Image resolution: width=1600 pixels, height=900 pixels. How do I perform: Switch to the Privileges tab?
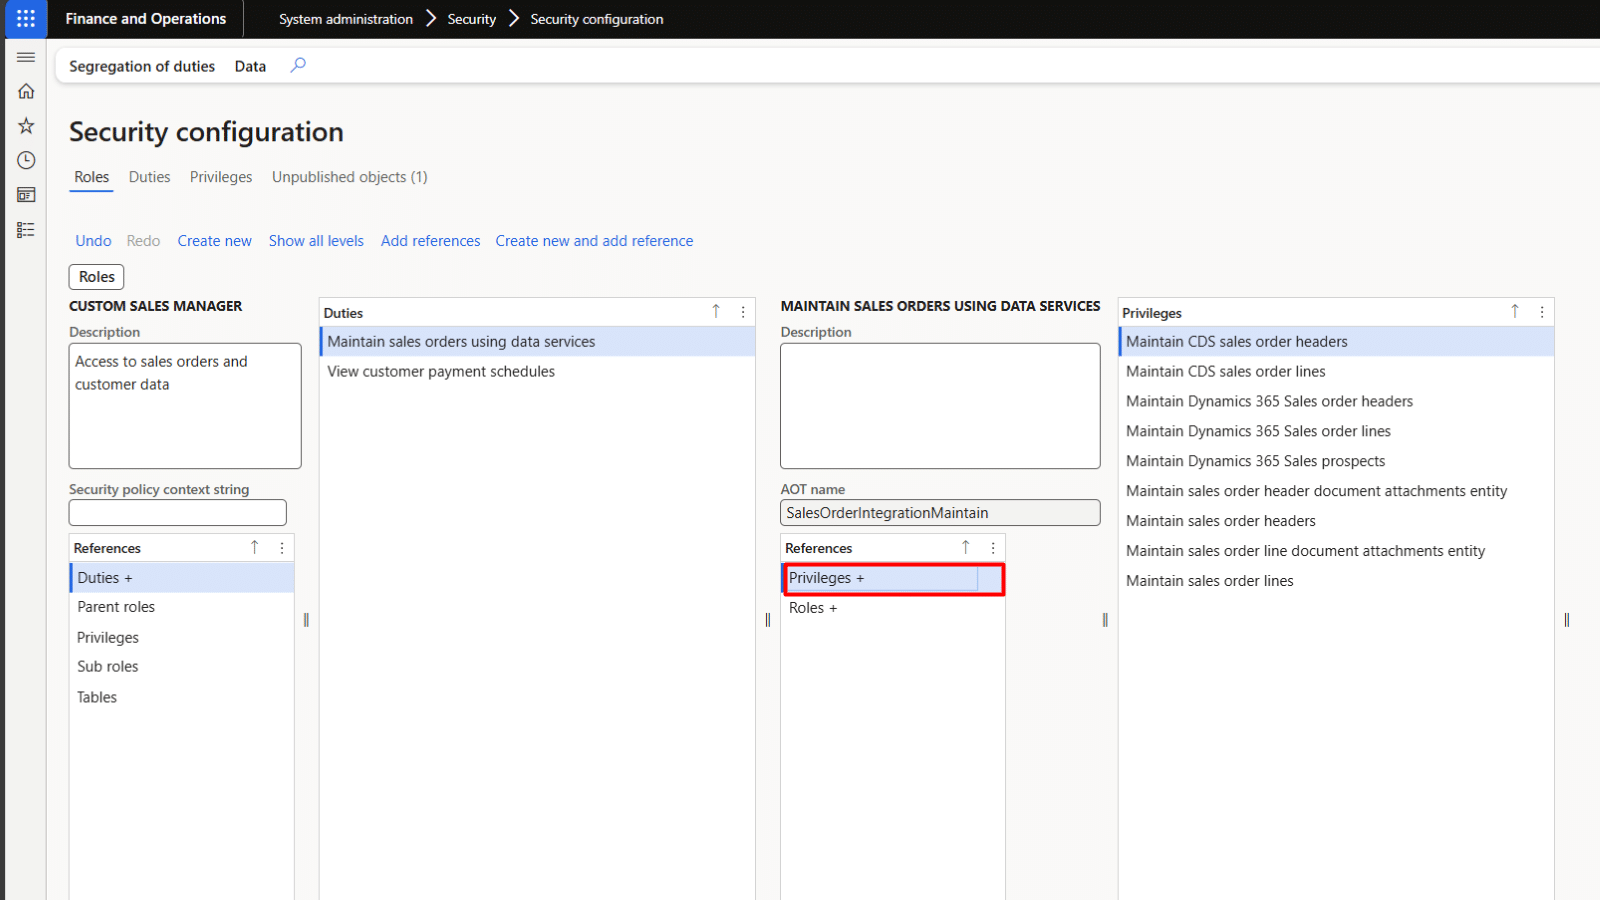tap(220, 177)
